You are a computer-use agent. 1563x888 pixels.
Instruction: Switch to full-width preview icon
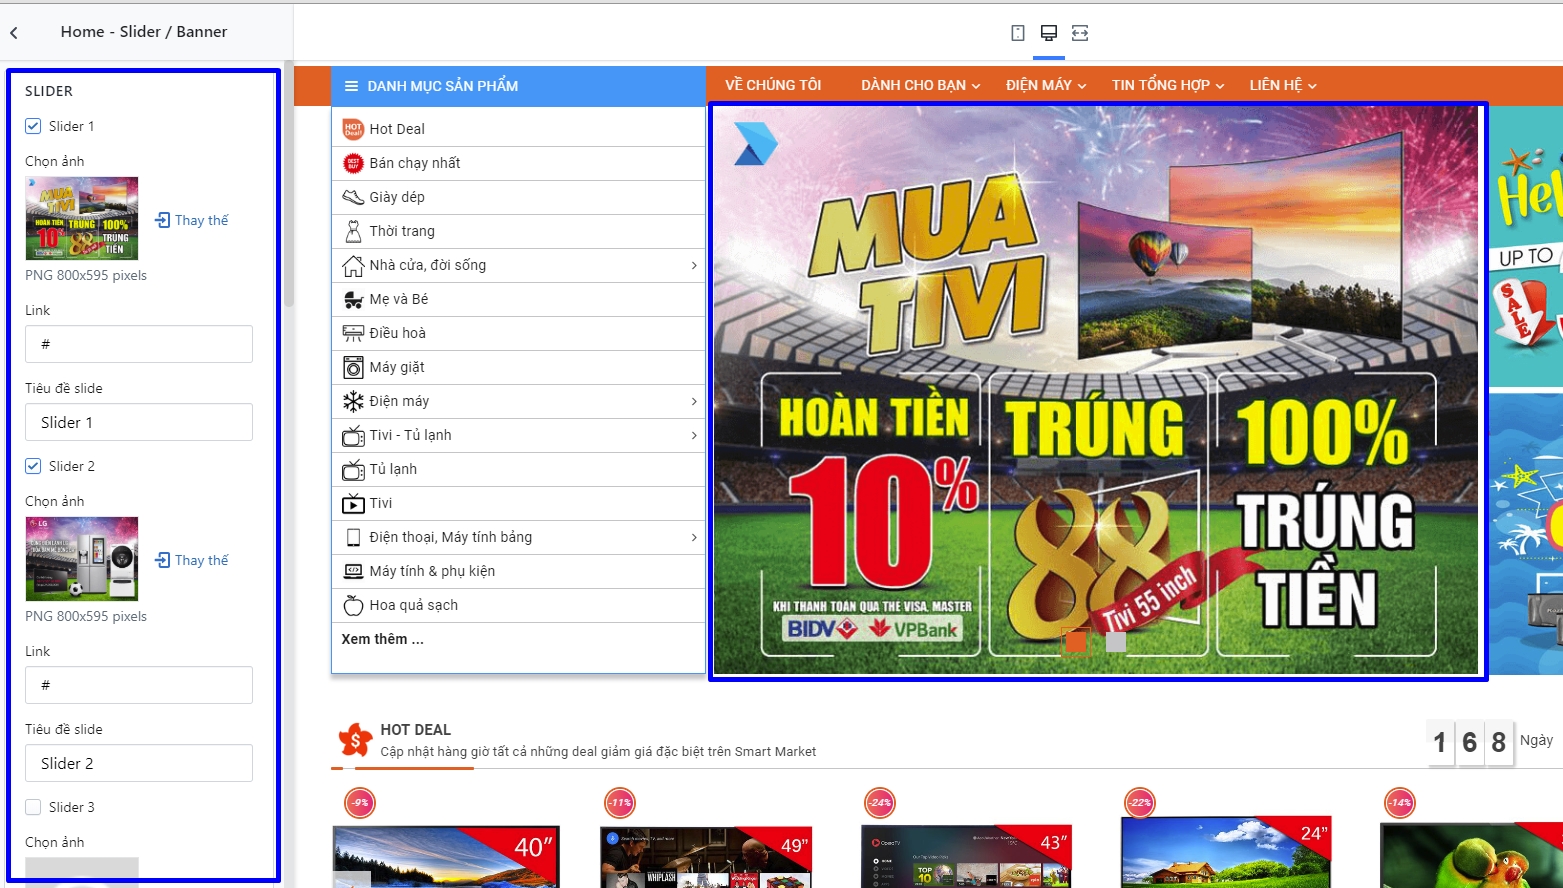pos(1080,33)
